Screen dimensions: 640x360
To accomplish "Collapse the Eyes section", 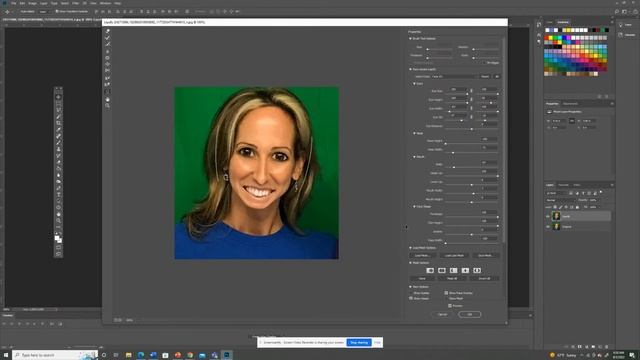I will click(x=414, y=84).
